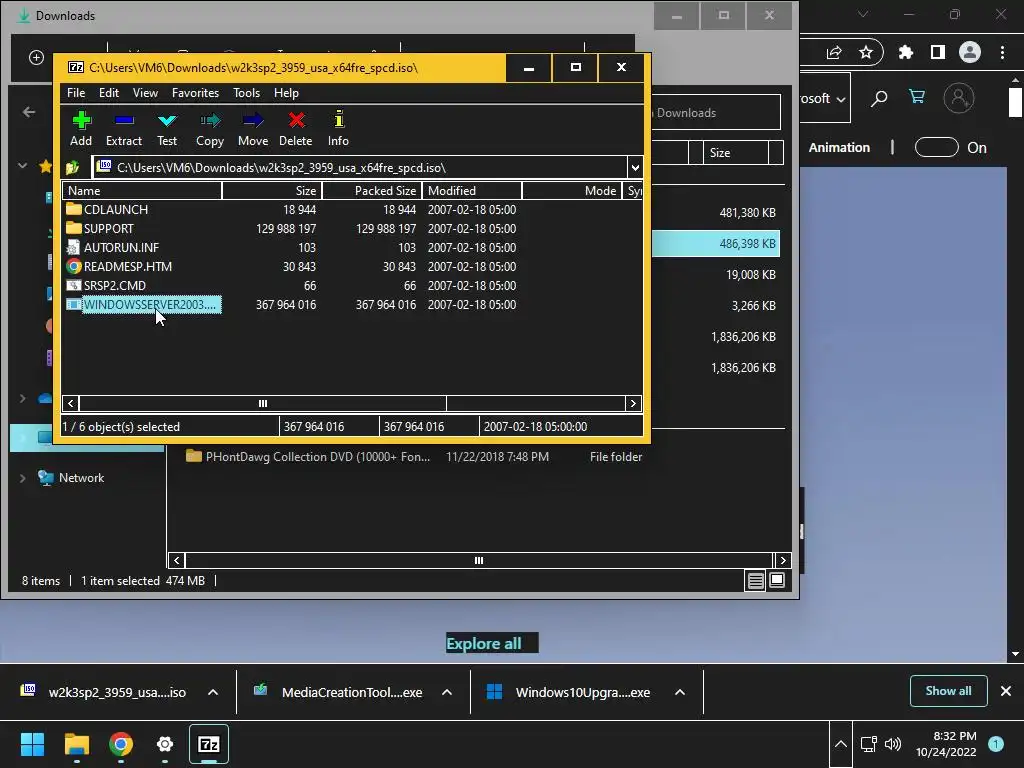
Task: Open the Chrome extensions puzzle icon
Action: pos(905,52)
